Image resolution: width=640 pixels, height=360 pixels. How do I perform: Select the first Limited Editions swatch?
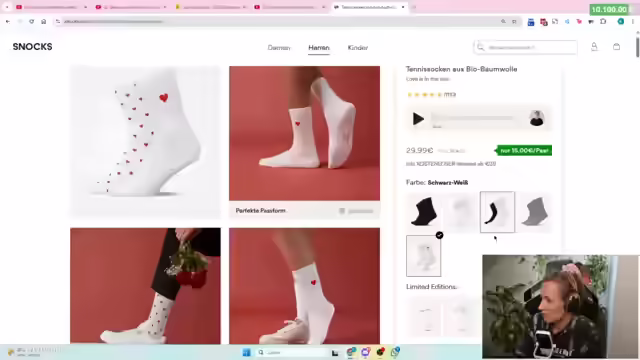424,318
